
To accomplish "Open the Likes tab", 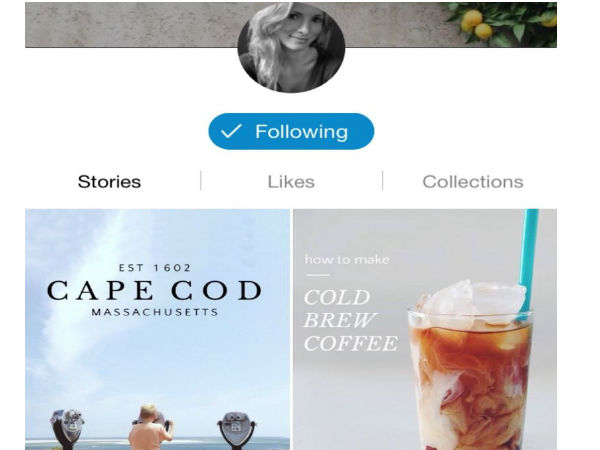I will (x=291, y=182).
